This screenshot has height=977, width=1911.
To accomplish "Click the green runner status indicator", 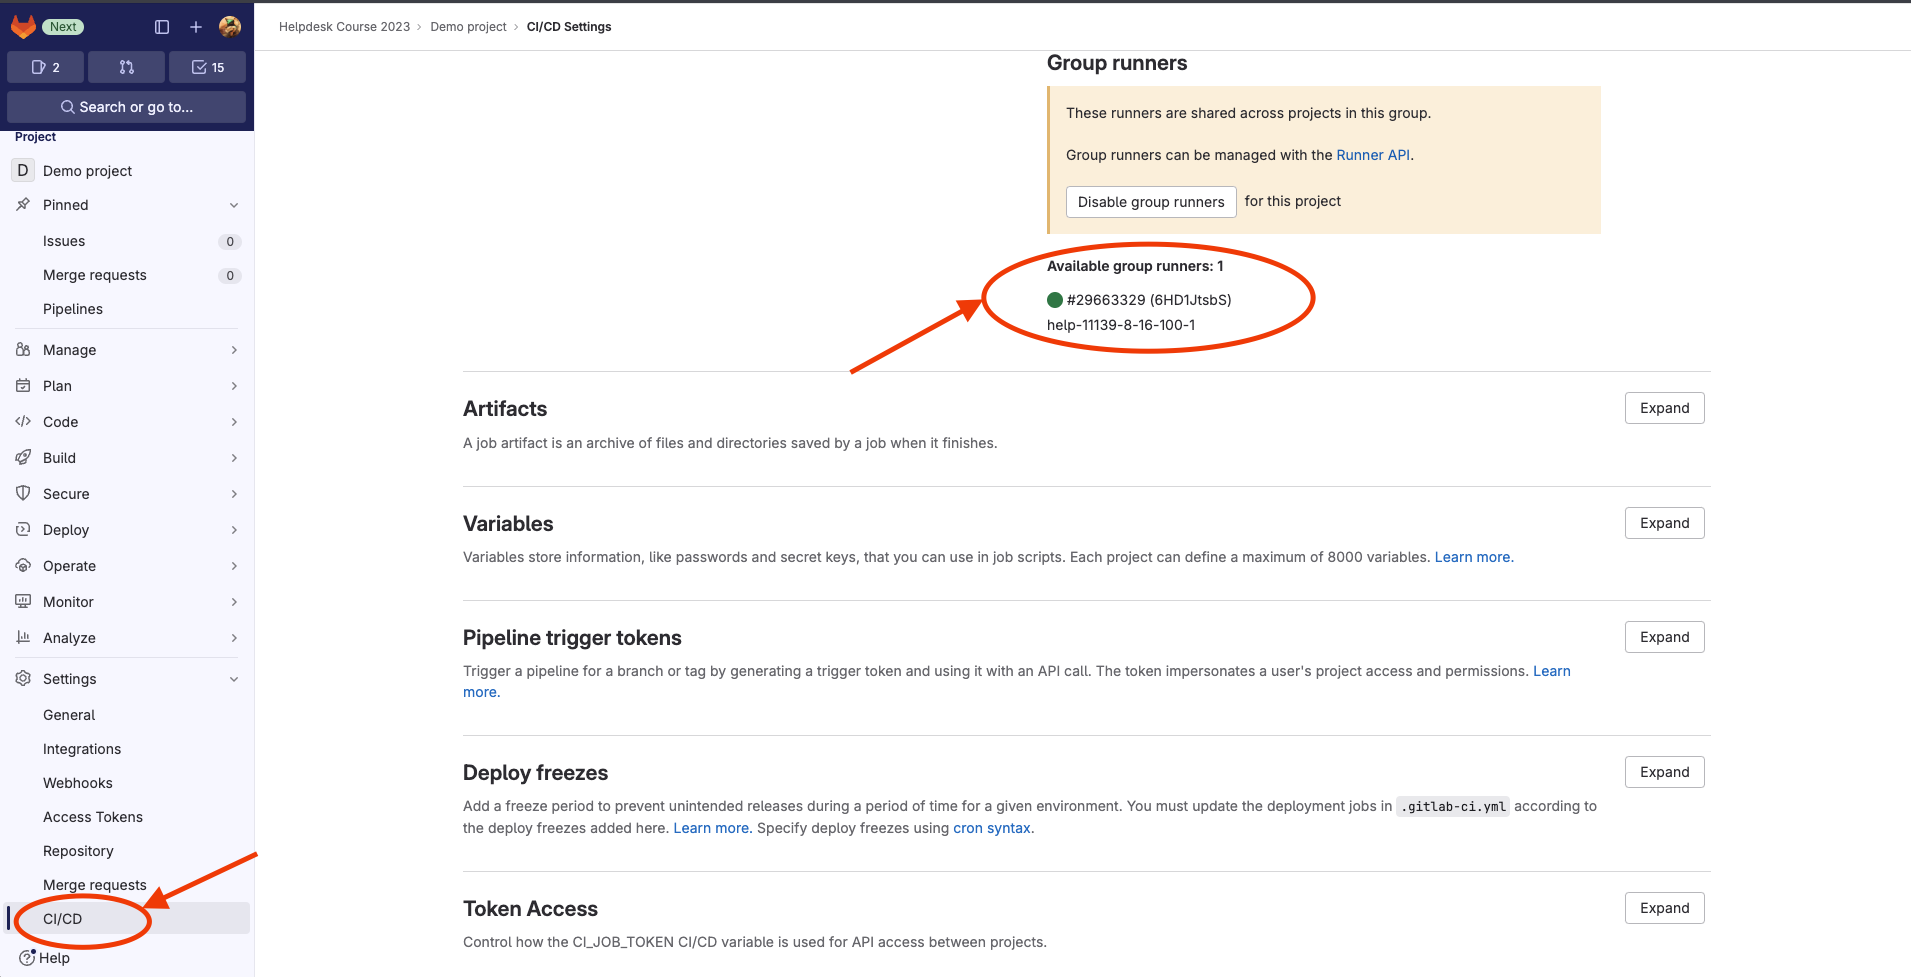I will point(1054,300).
